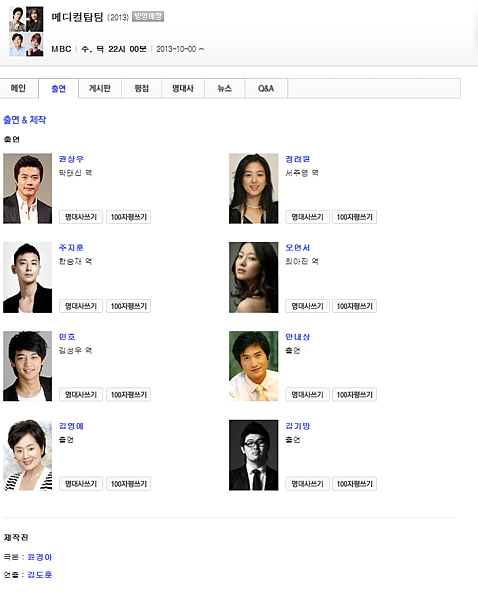Click 오연서's portrait photo
The width and height of the screenshot is (478, 600).
pyautogui.click(x=254, y=277)
